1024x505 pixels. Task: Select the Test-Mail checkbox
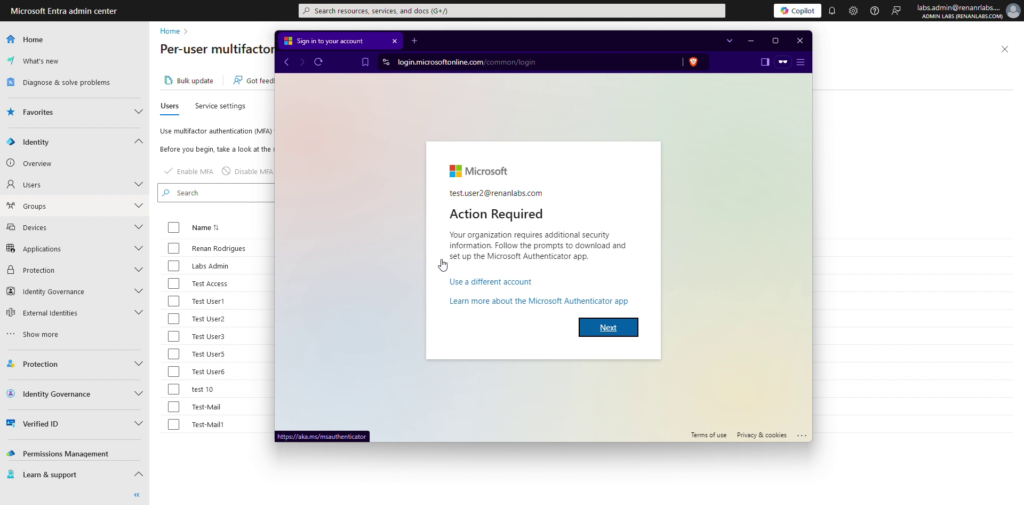point(173,406)
